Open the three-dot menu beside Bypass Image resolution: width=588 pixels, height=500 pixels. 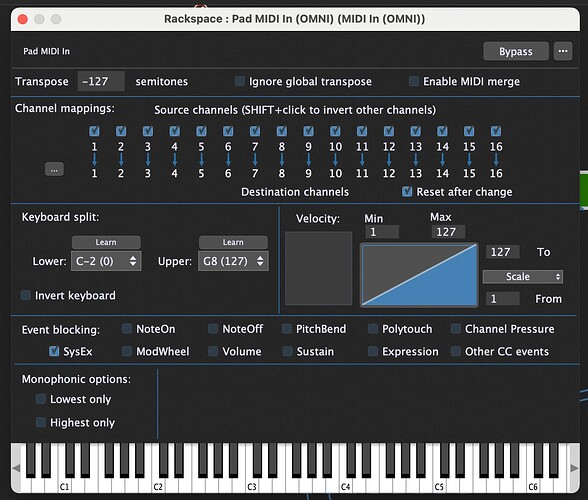pyautogui.click(x=562, y=51)
